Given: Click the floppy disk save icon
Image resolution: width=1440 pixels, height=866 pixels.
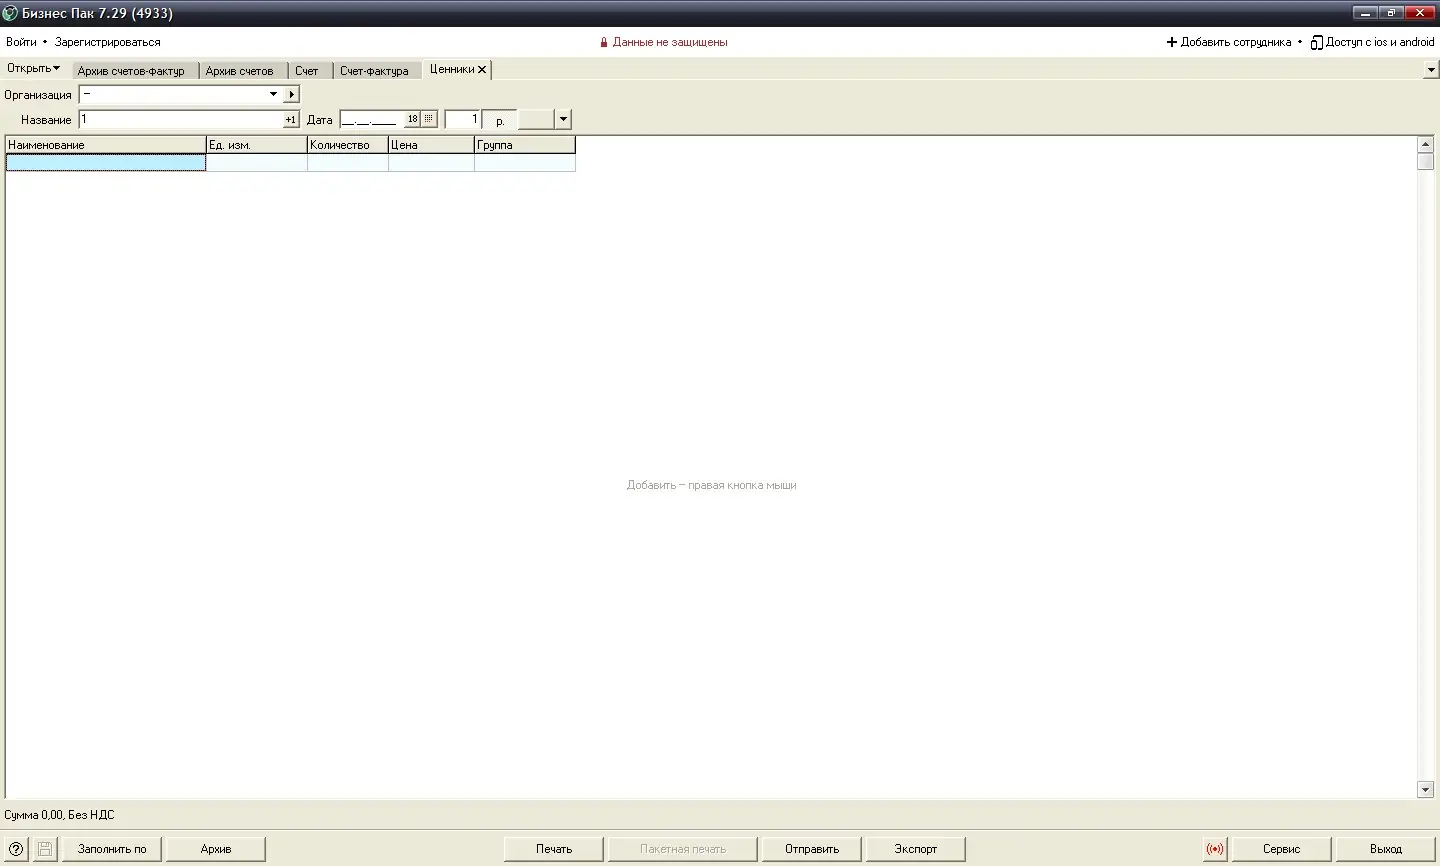Looking at the screenshot, I should [45, 849].
